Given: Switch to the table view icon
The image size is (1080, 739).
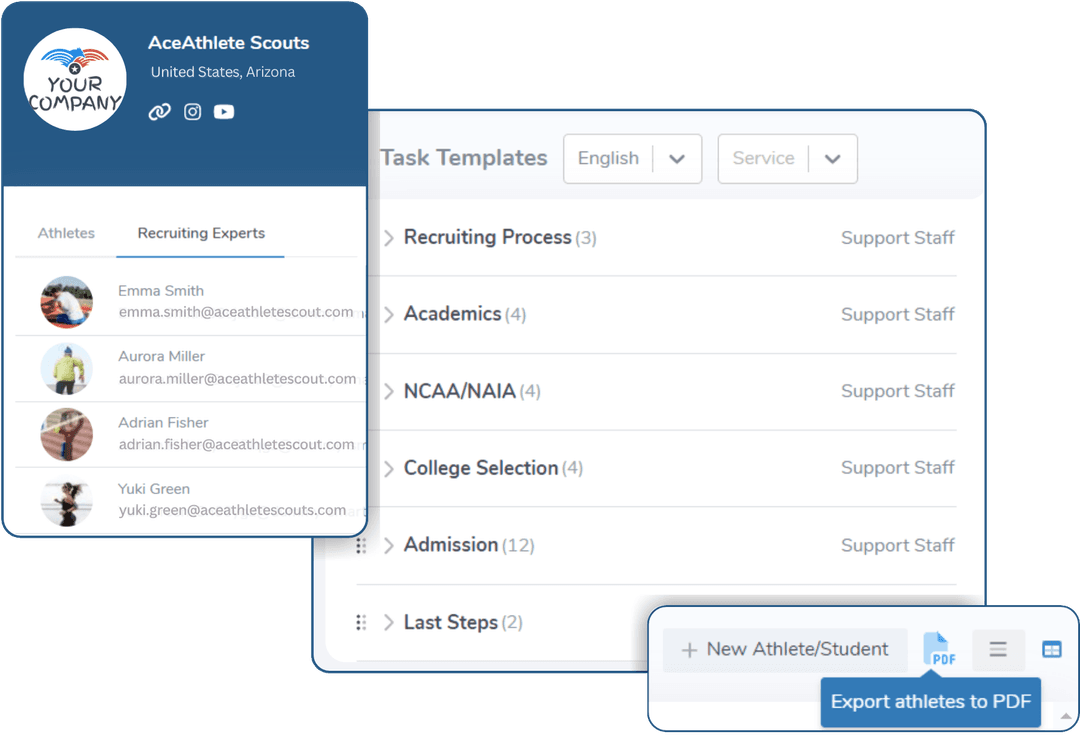Looking at the screenshot, I should [x=1052, y=650].
